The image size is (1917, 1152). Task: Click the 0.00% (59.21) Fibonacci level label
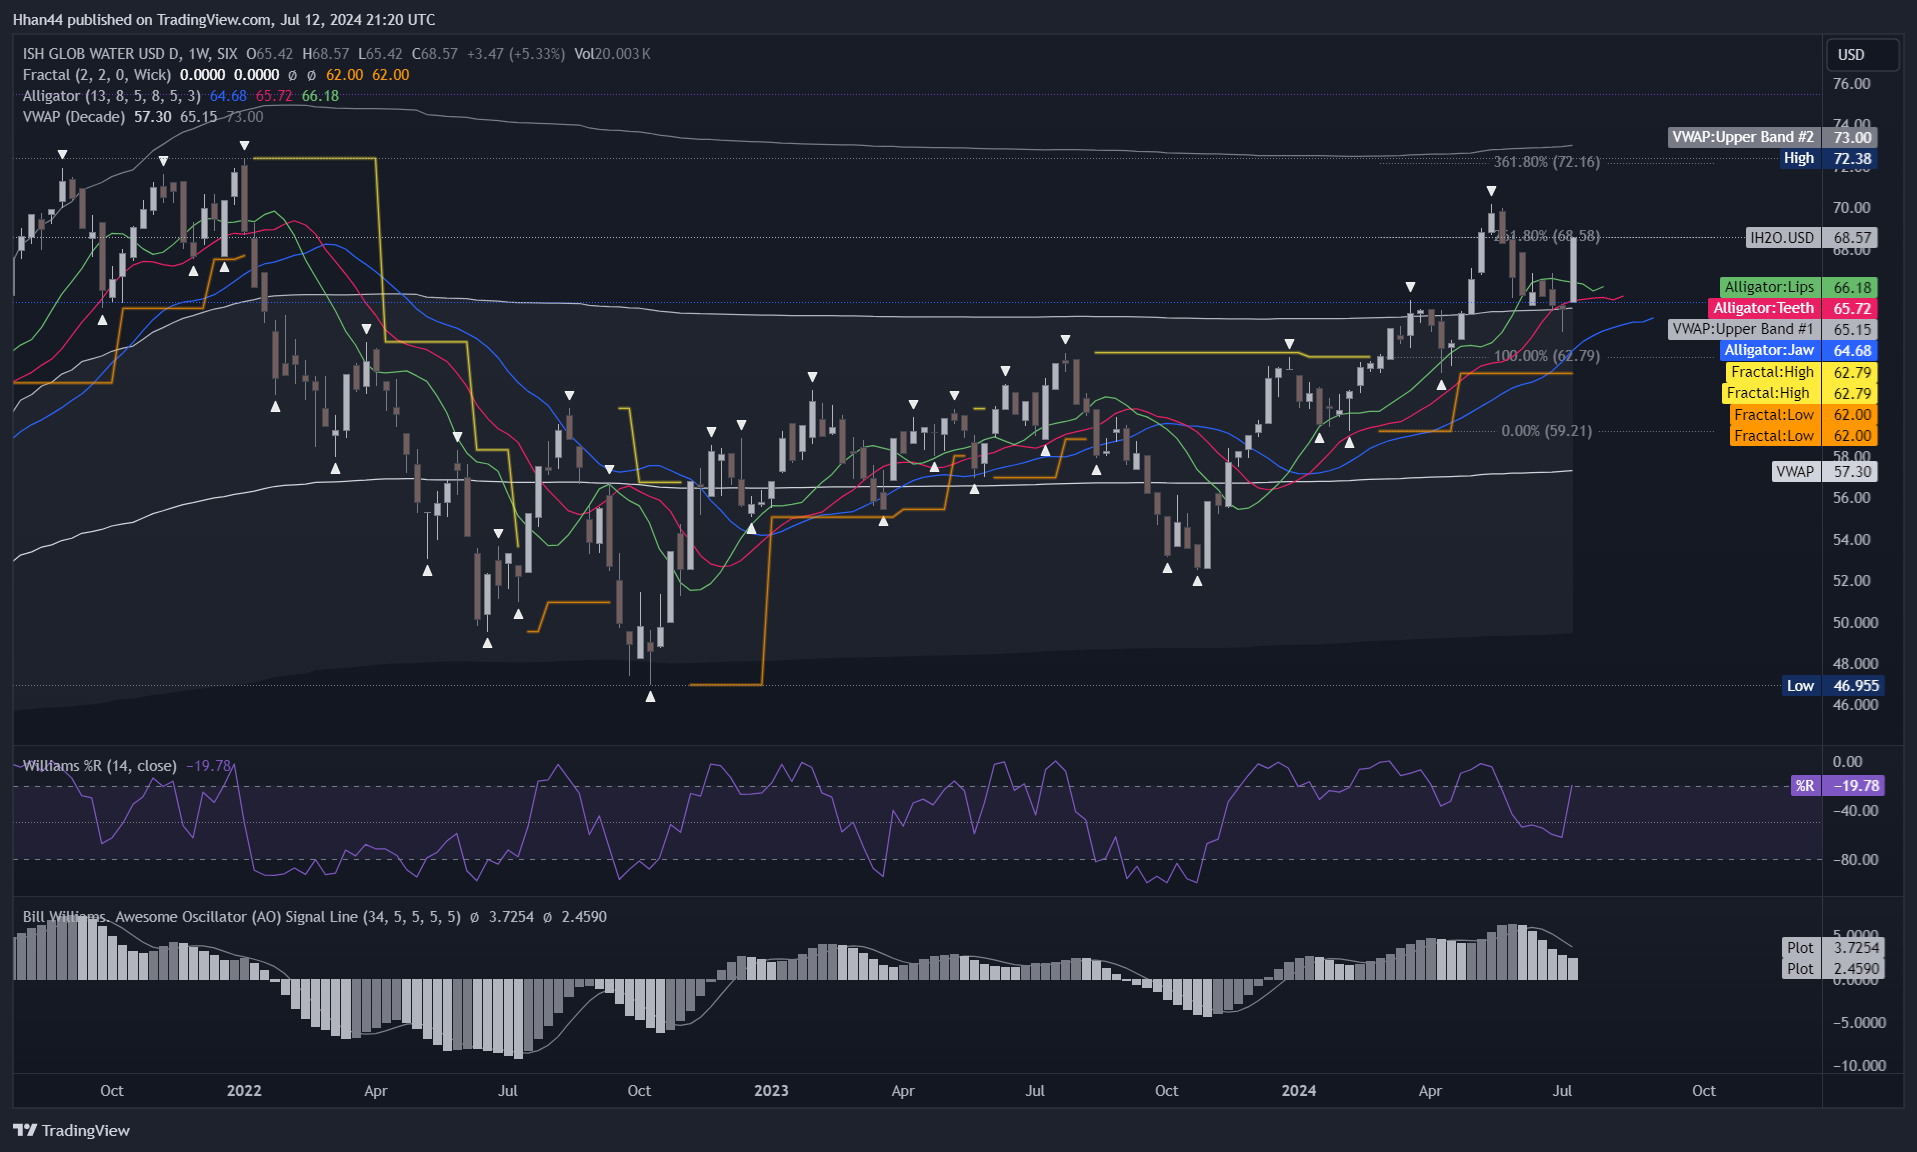[1546, 431]
